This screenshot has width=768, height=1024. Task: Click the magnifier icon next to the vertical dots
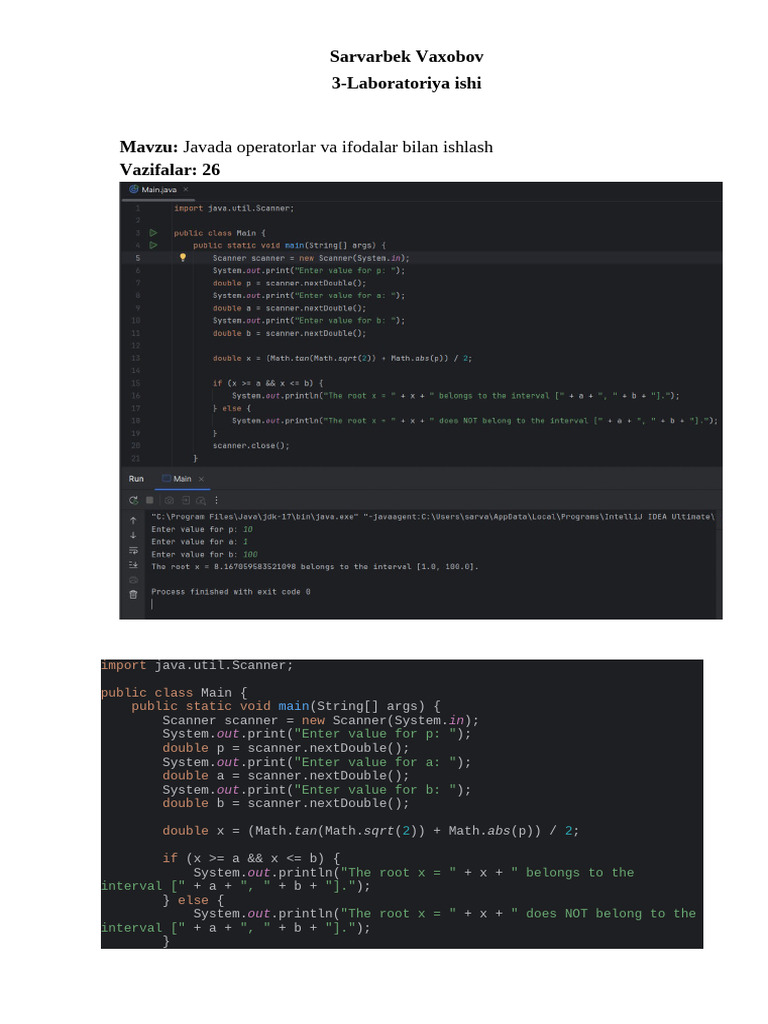pos(200,501)
